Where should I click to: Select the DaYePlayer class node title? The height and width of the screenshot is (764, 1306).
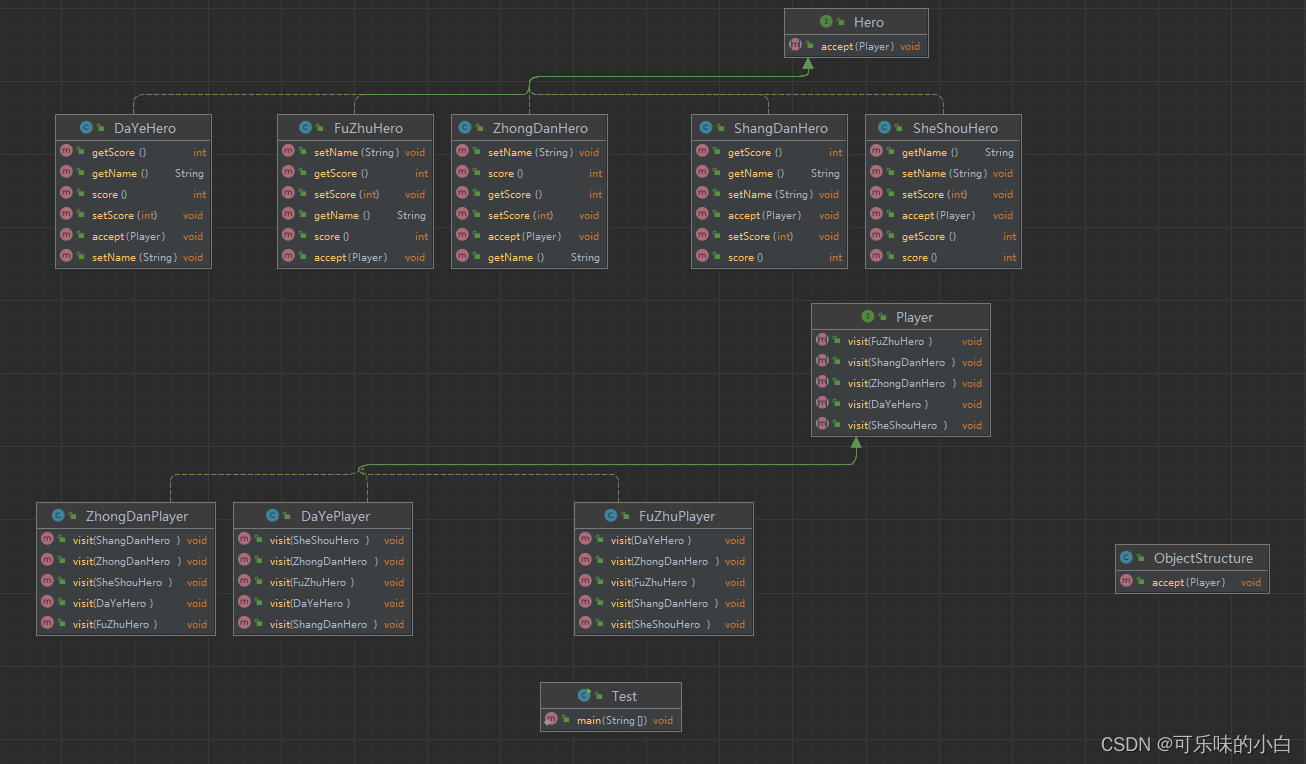pyautogui.click(x=335, y=516)
